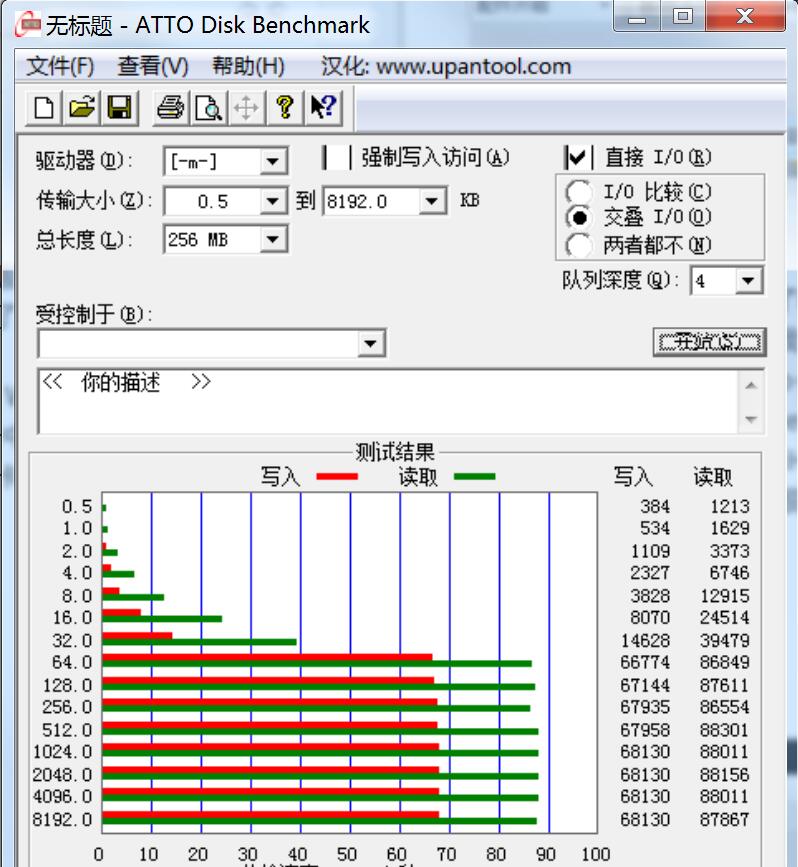The height and width of the screenshot is (867, 798).
Task: Minimize the ATTO Disk Benchmark window
Action: [x=637, y=17]
